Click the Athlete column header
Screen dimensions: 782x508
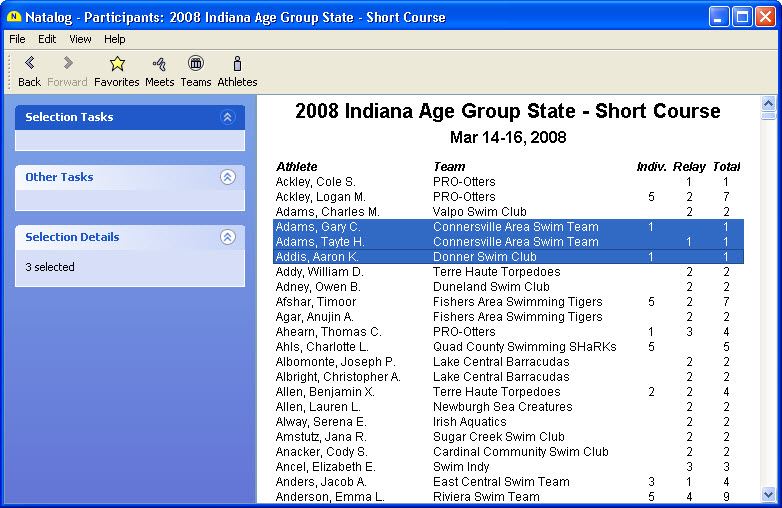[x=296, y=166]
